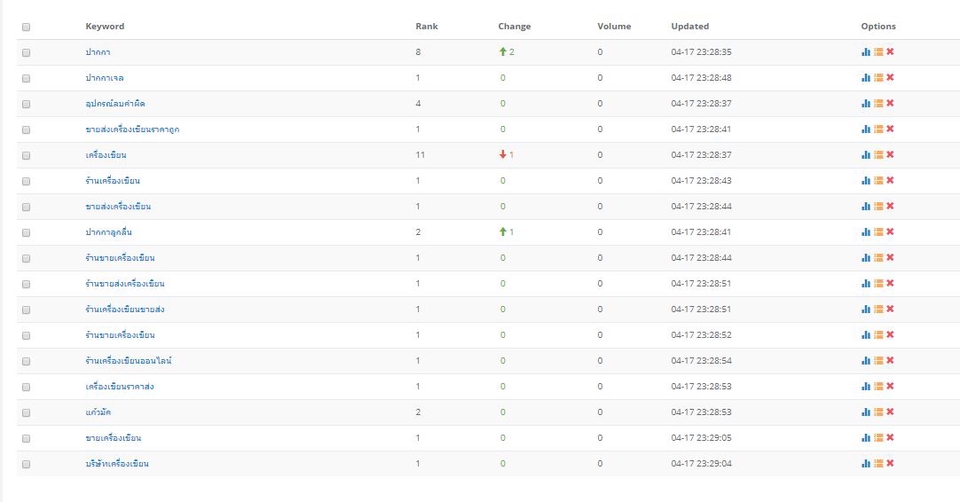The width and height of the screenshot is (960, 502).
Task: Click the Rank column header
Action: (427, 26)
